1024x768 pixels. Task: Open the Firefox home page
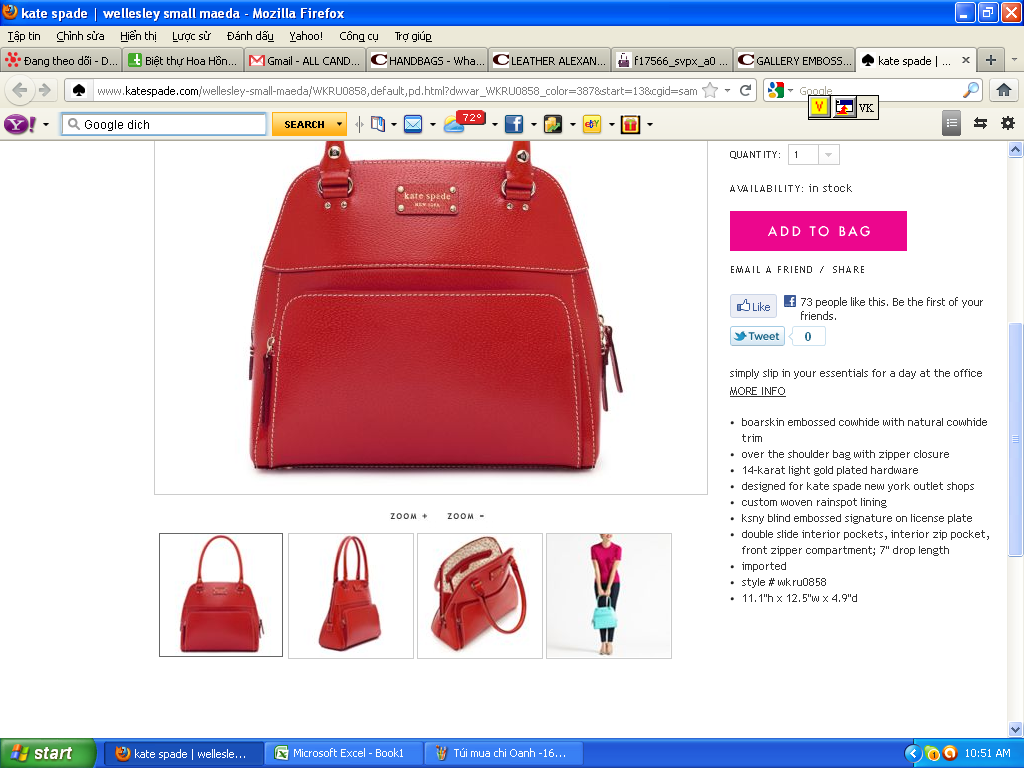coord(1004,90)
